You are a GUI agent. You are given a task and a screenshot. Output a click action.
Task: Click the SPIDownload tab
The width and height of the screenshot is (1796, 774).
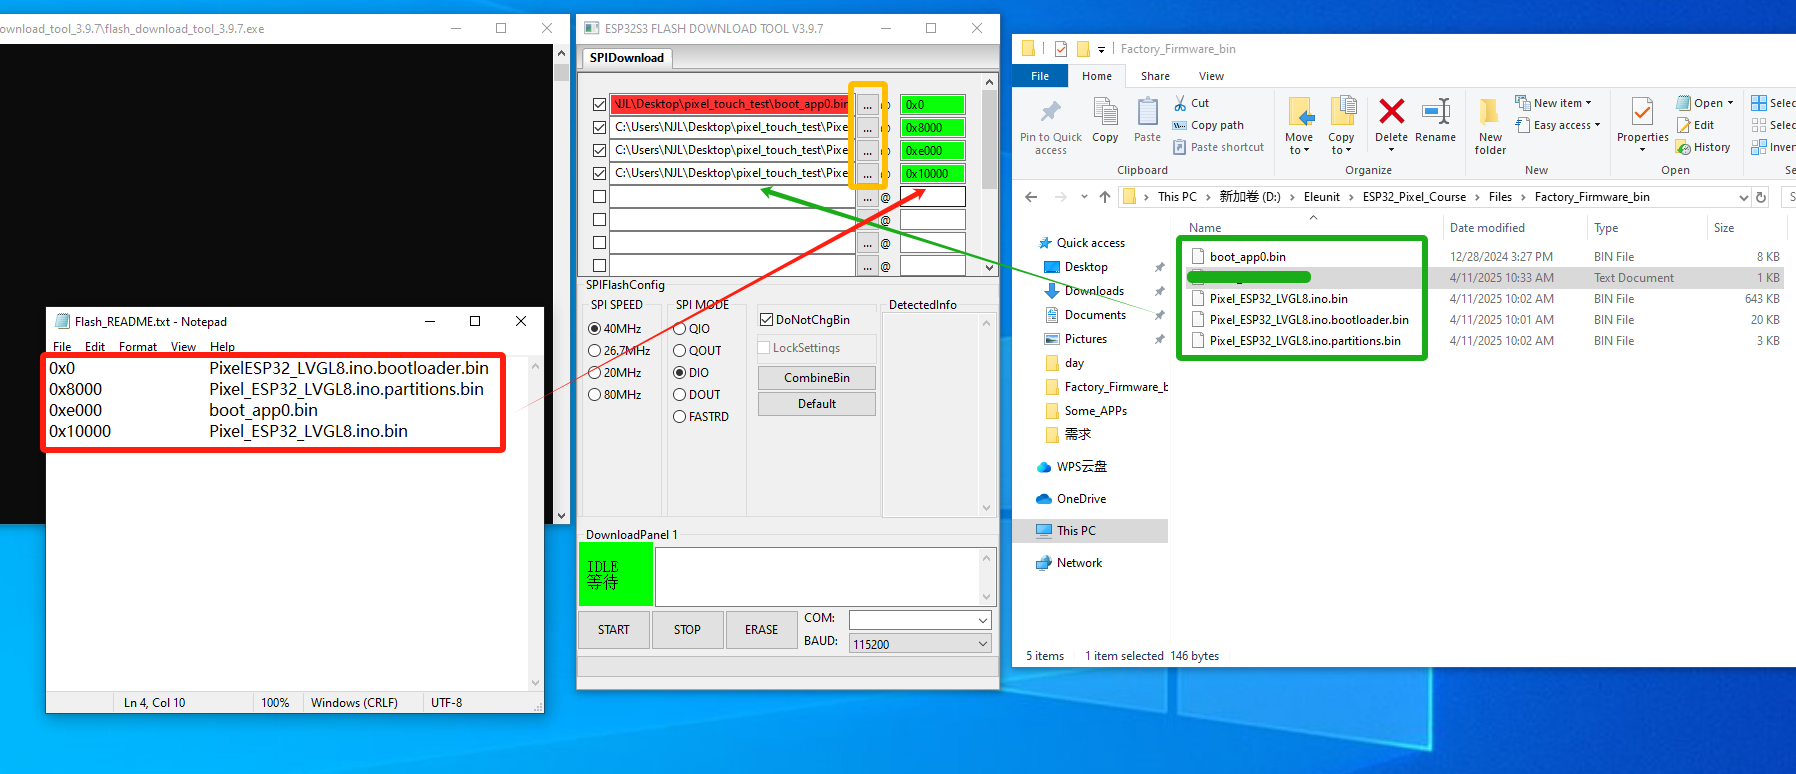tap(627, 58)
